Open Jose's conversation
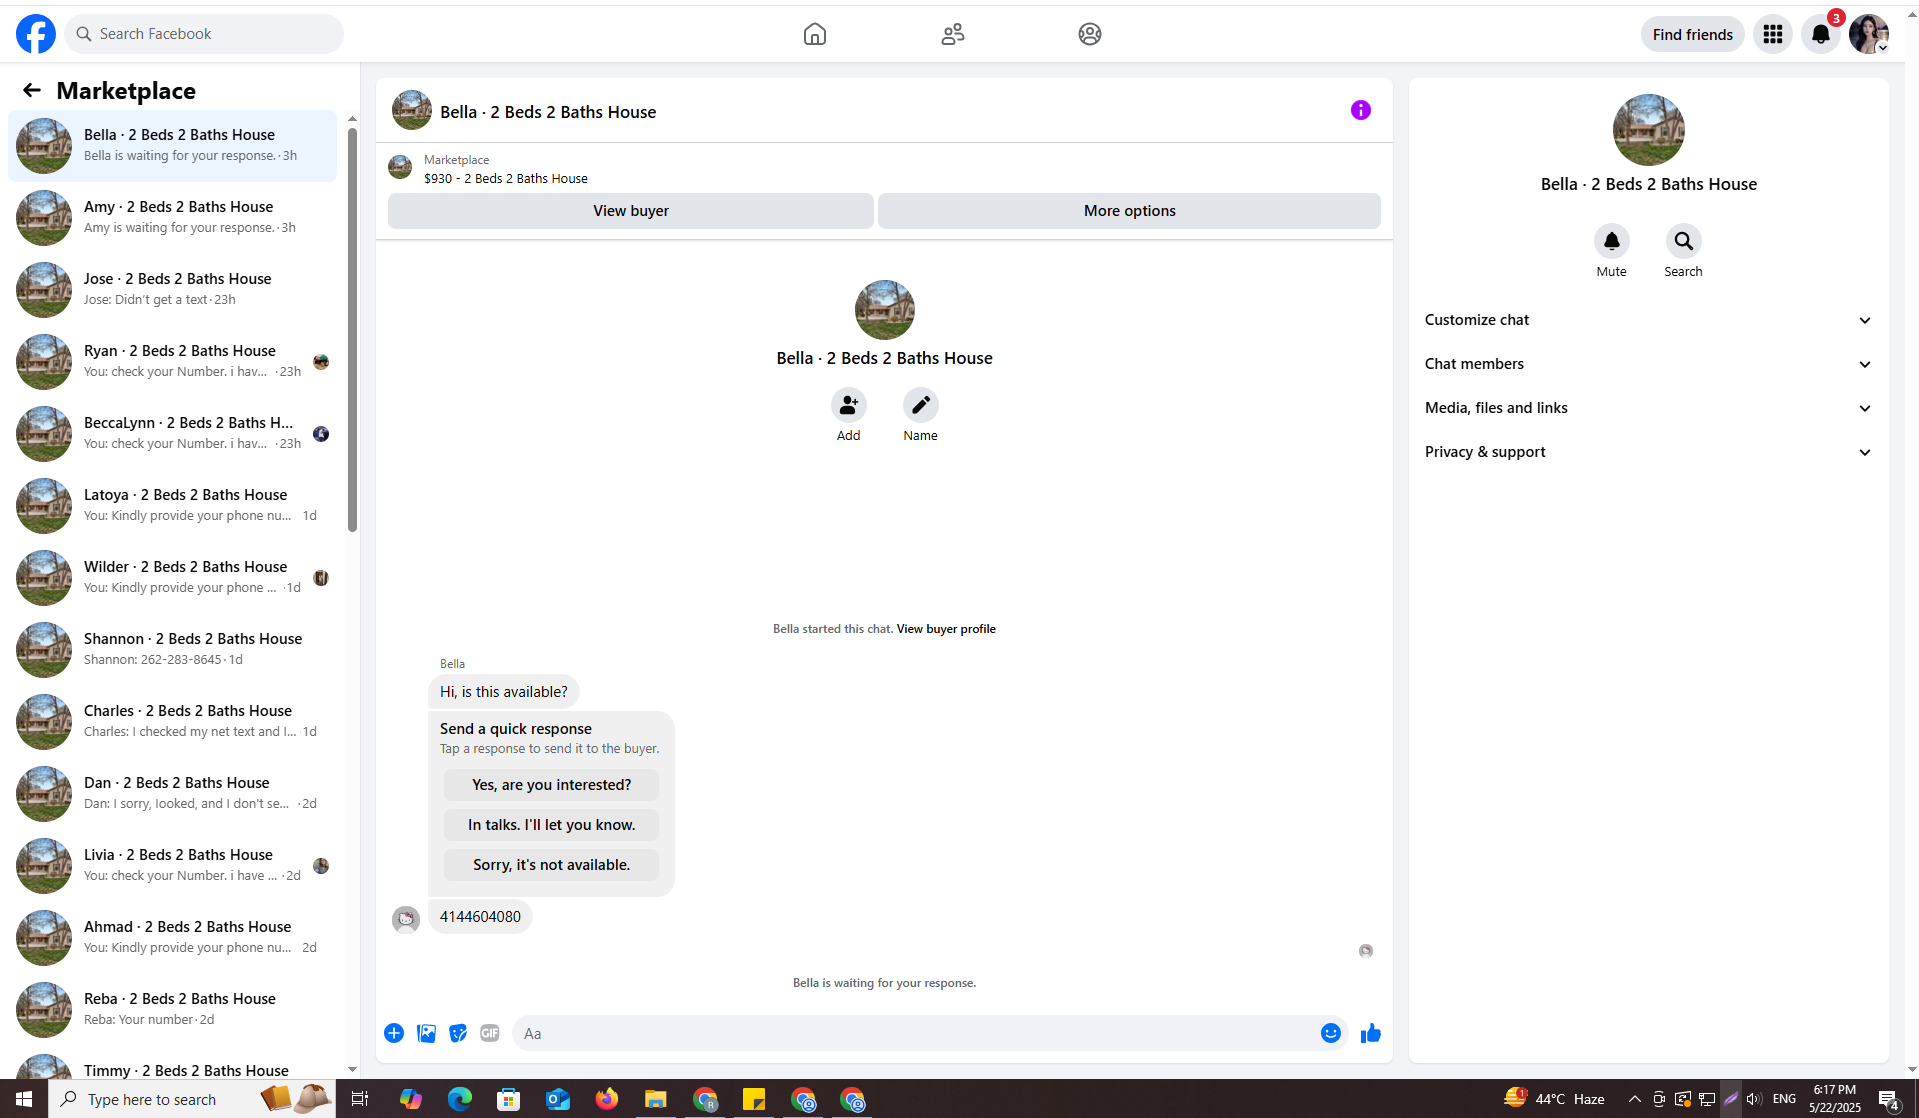This screenshot has width=1919, height=1118. [172, 289]
